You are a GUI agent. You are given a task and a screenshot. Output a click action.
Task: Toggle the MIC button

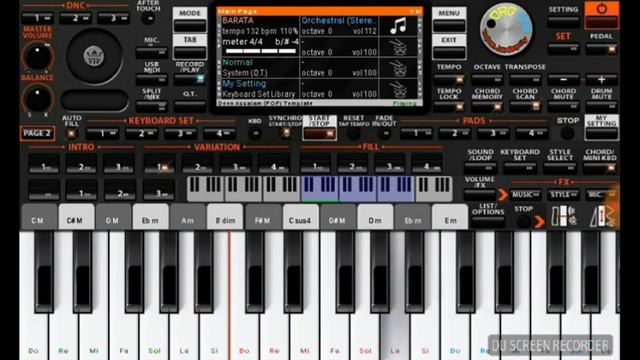click(x=151, y=52)
